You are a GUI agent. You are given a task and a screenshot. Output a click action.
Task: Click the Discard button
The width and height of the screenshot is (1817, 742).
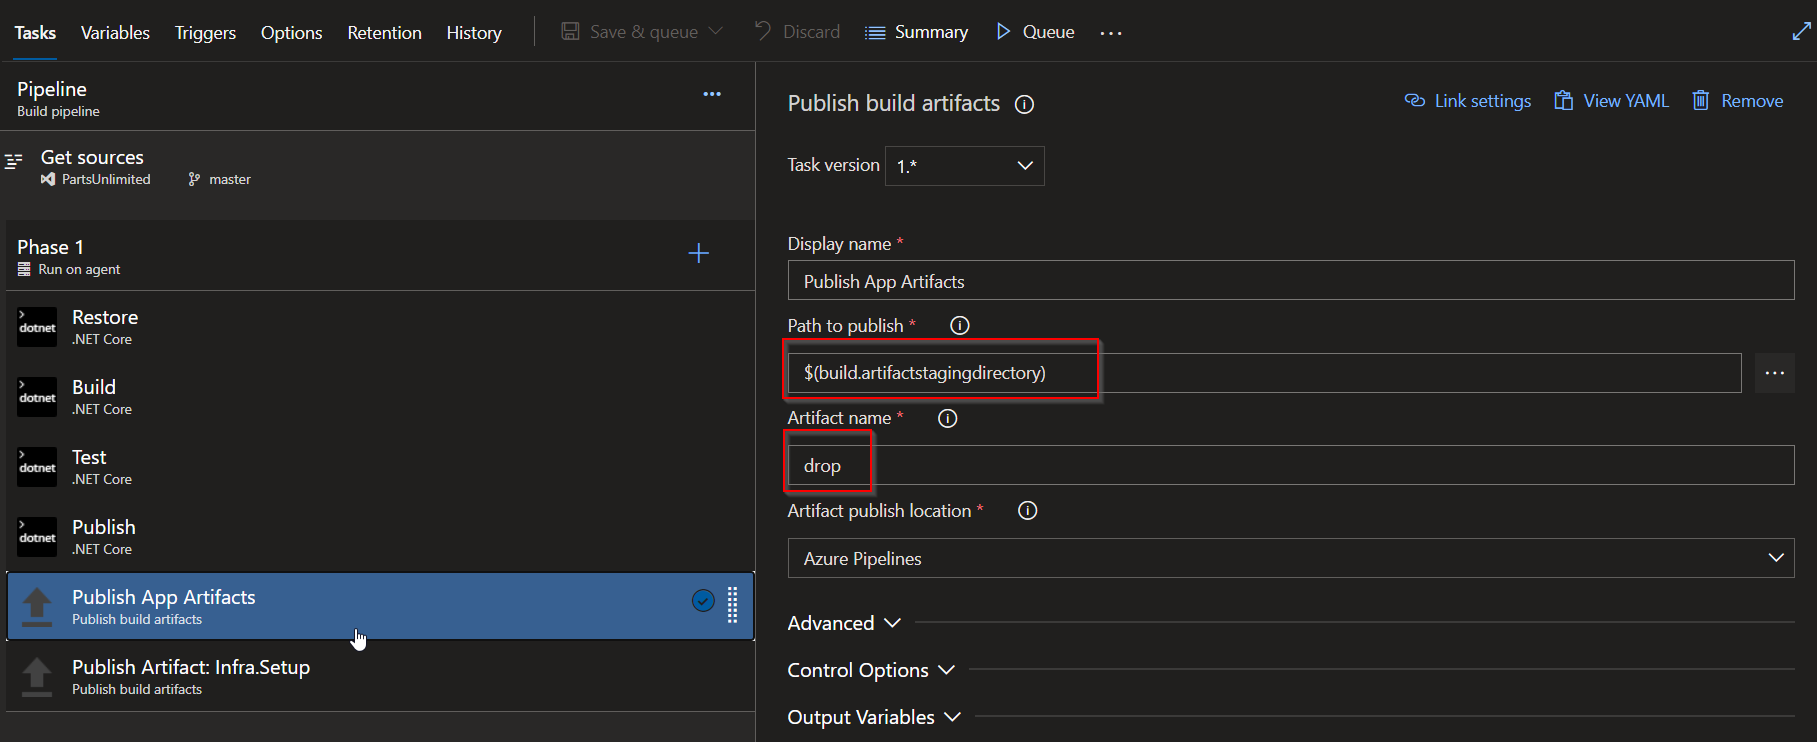coord(797,32)
